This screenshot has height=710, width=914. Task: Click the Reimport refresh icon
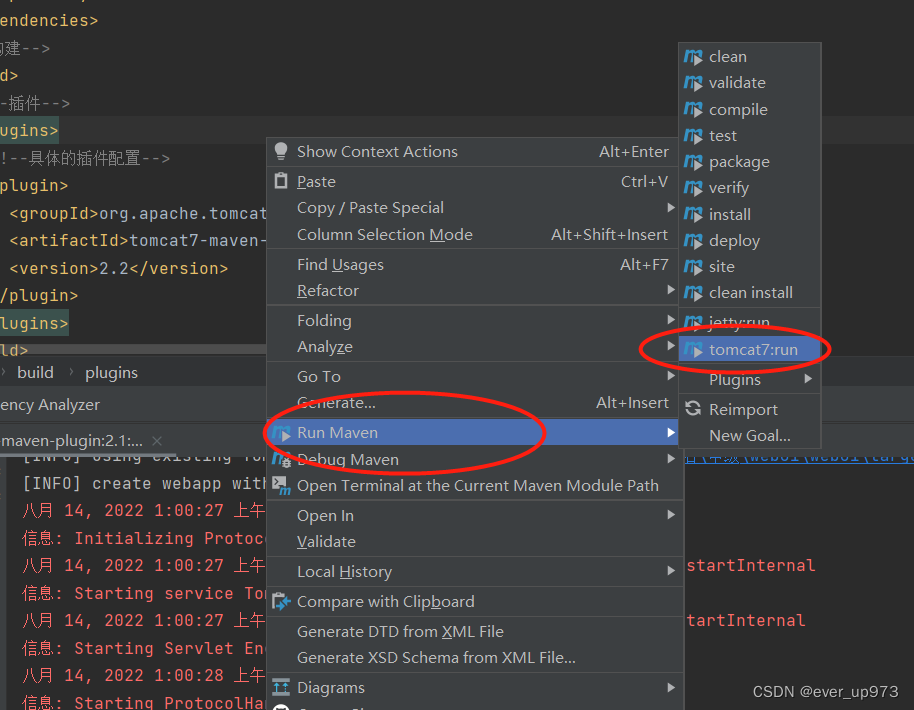(693, 409)
